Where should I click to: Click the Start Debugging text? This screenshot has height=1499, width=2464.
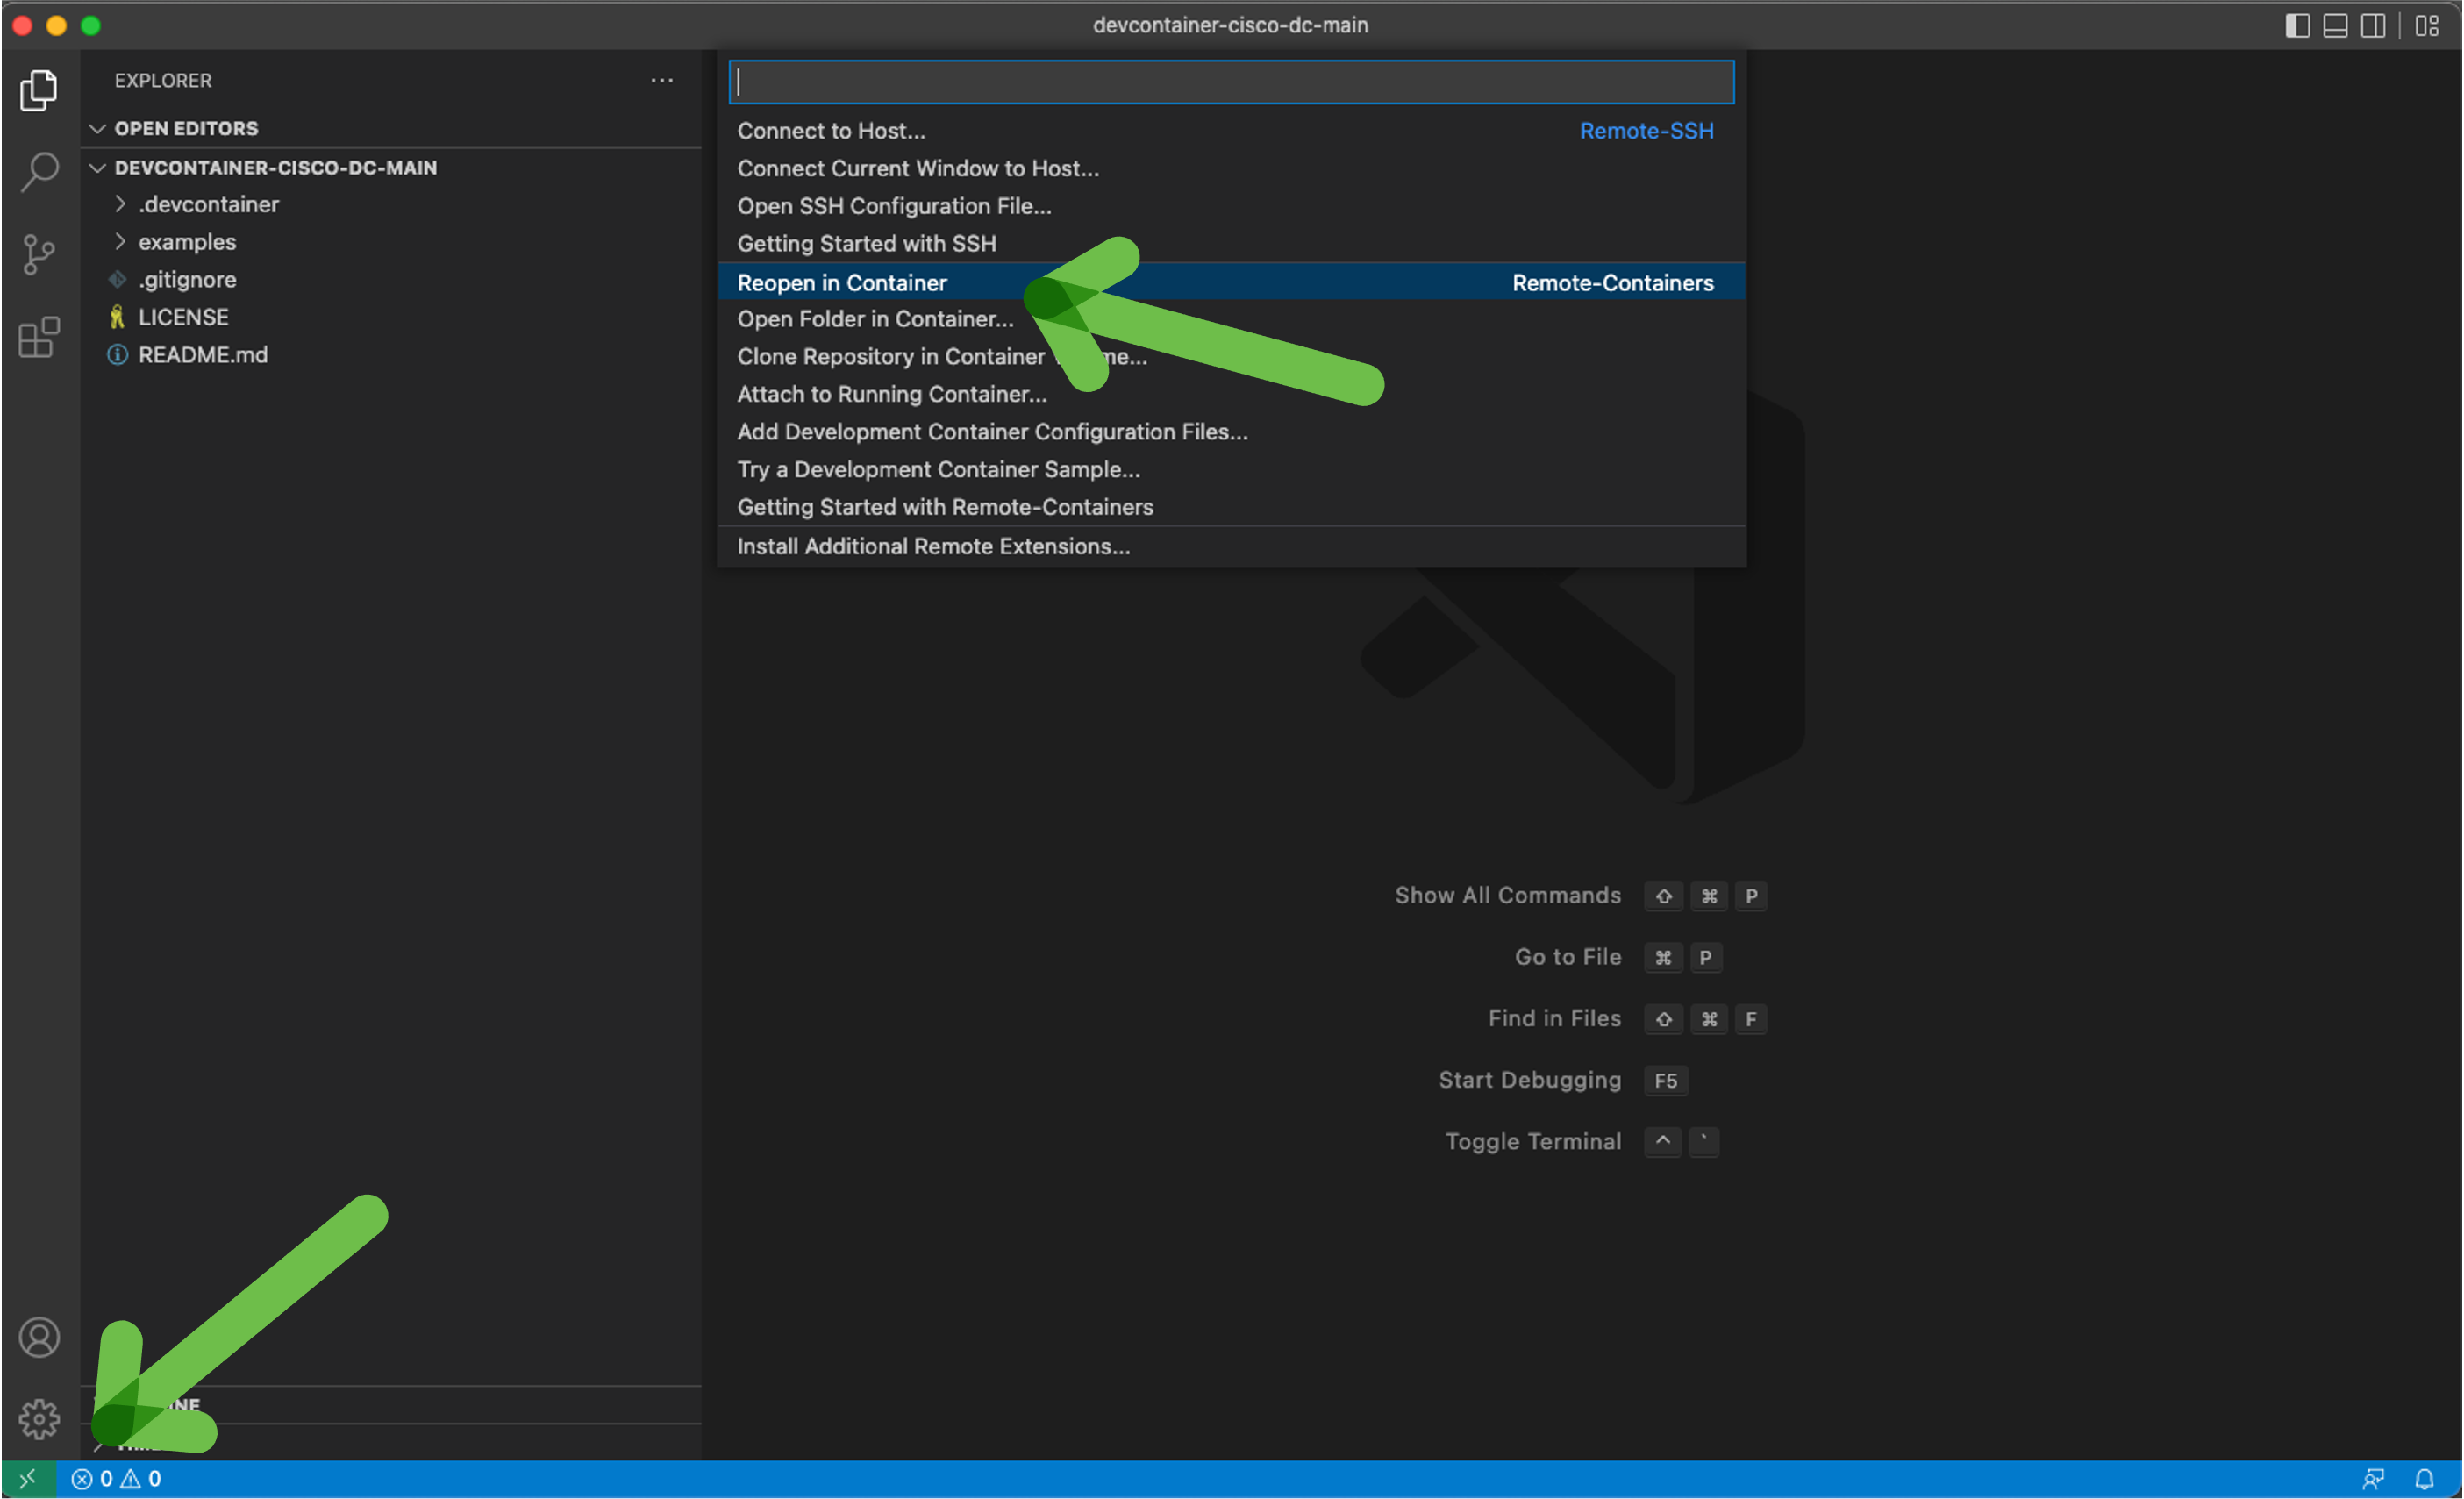coord(1529,1081)
